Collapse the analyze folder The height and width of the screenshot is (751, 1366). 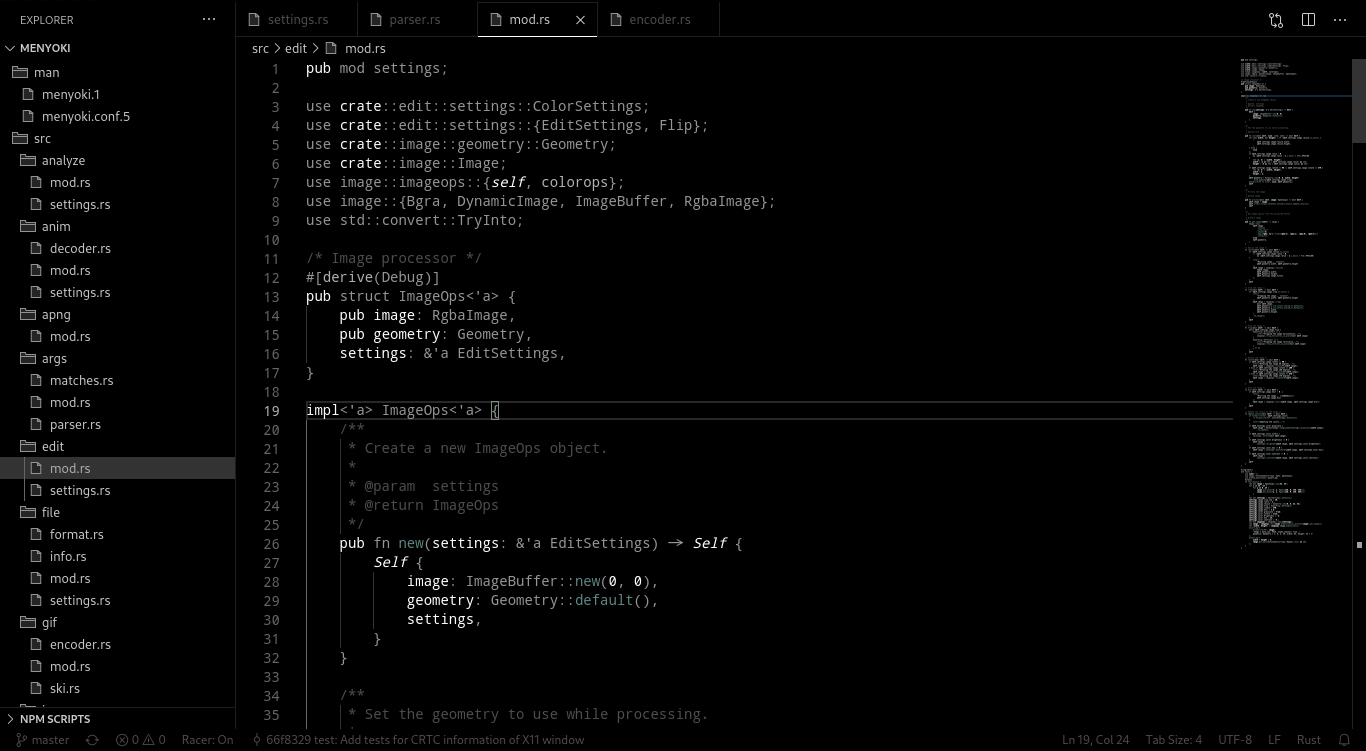point(117,160)
